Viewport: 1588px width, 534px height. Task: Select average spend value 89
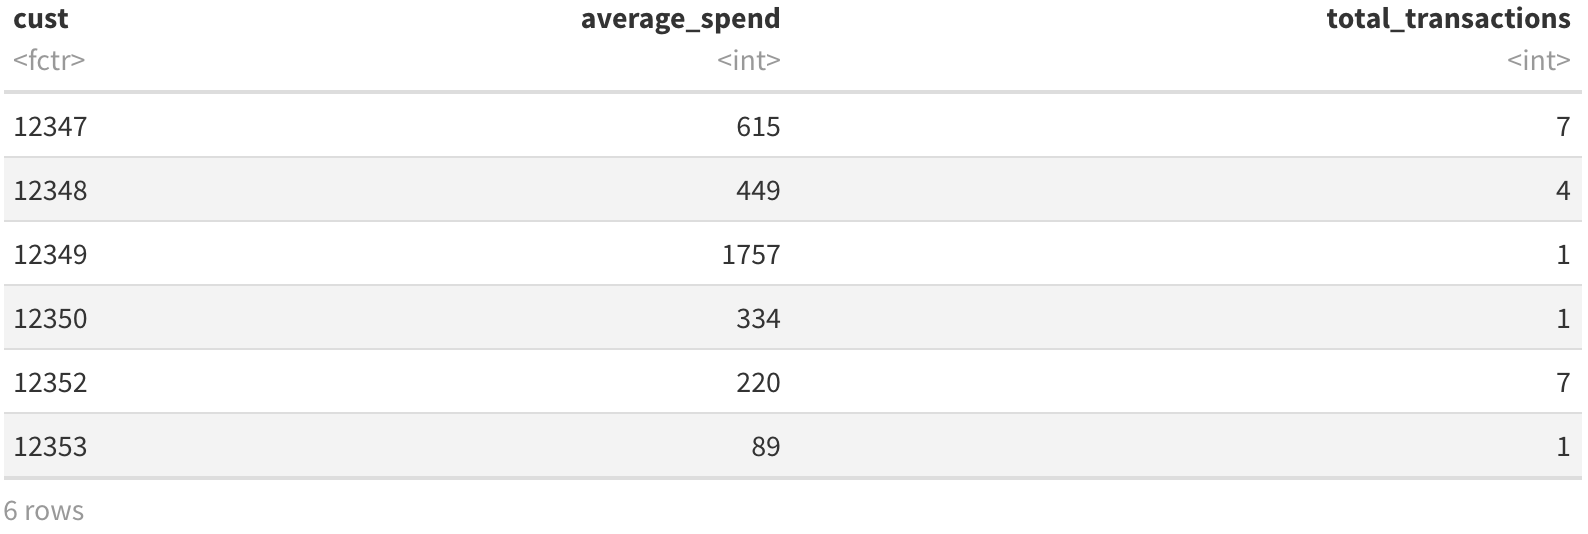766,447
